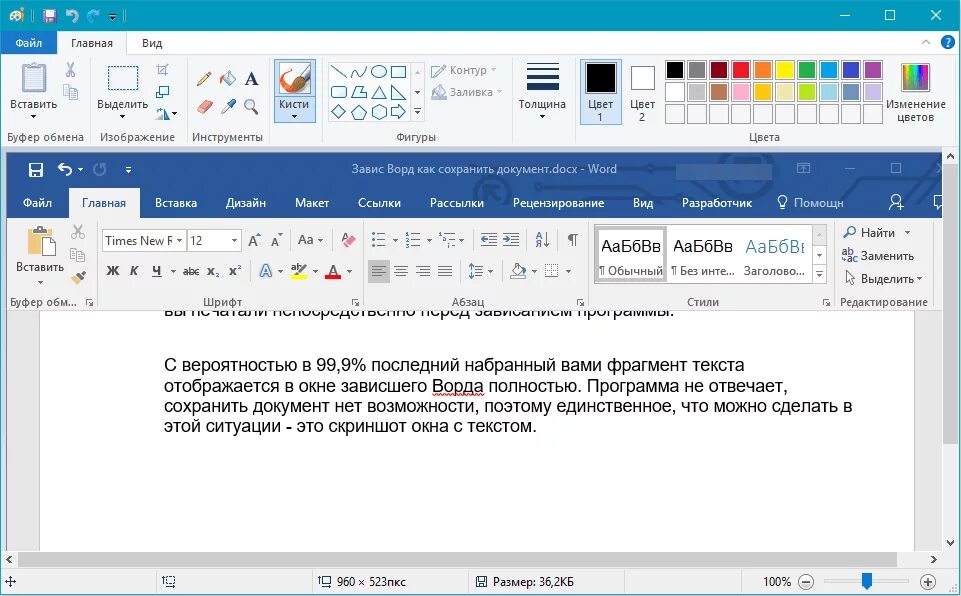961x596 pixels.
Task: Choose the Right arrow shape
Action: 398,112
